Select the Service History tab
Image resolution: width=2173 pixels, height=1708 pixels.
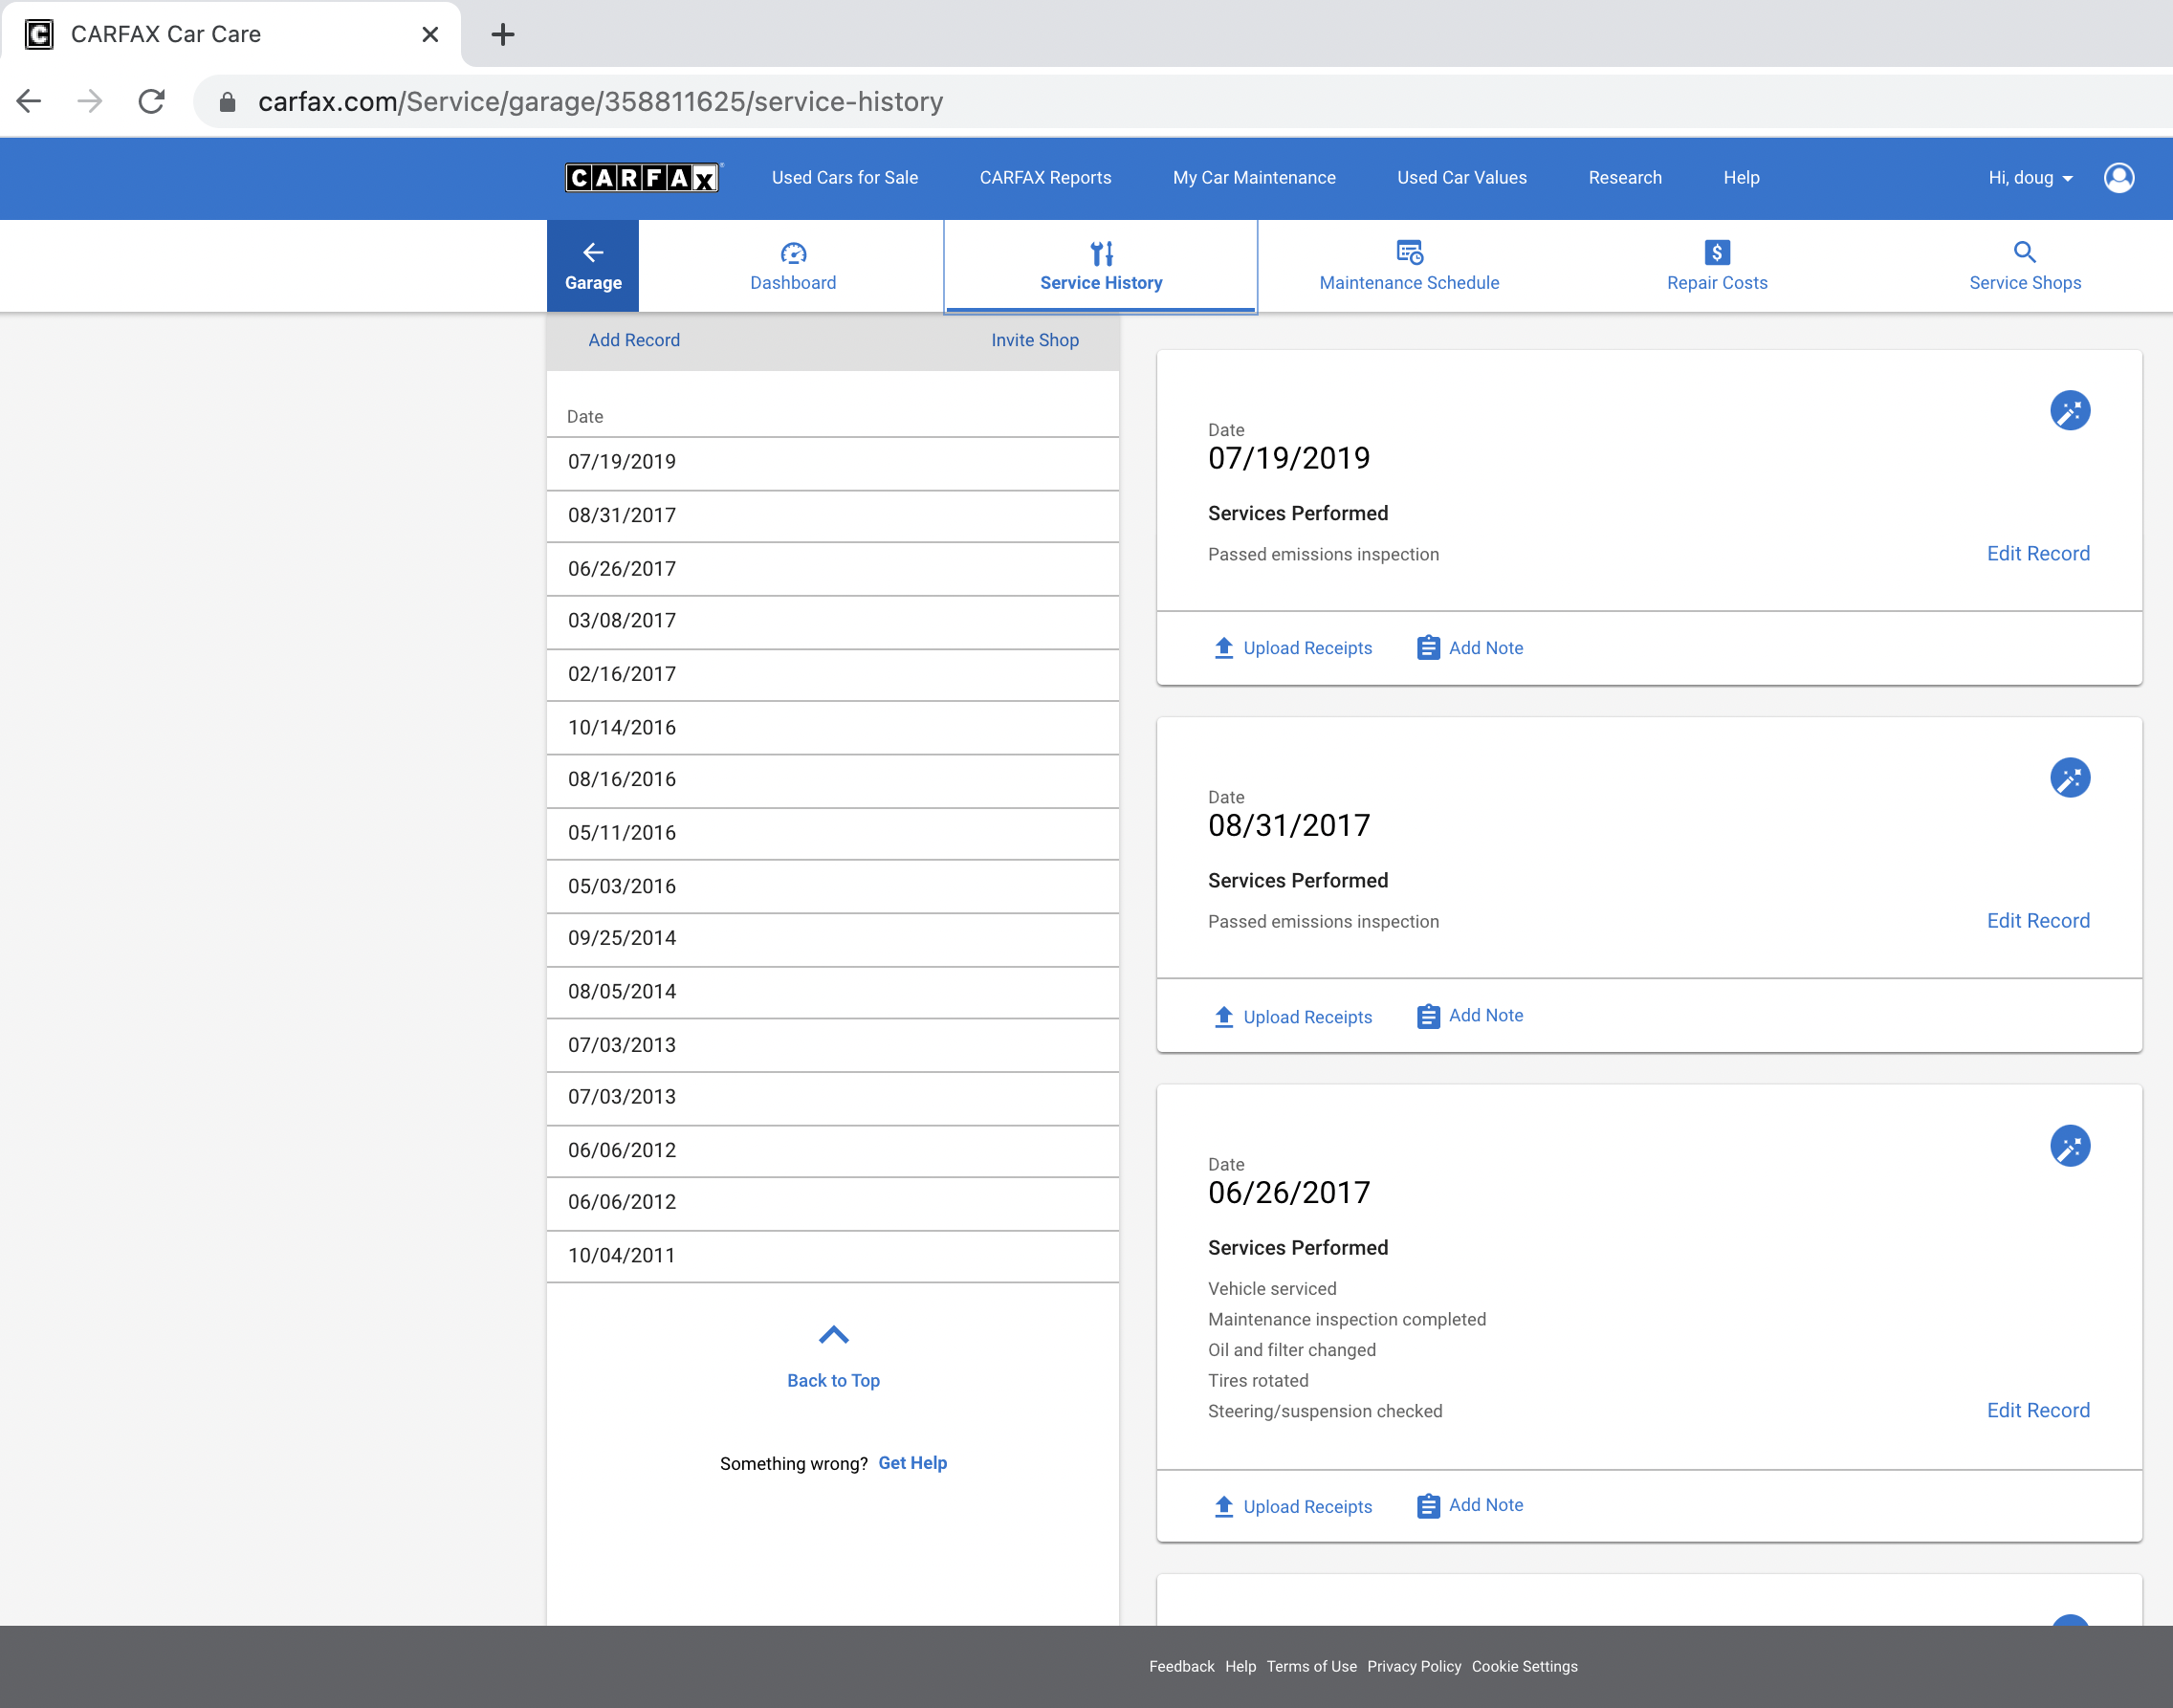pyautogui.click(x=1101, y=266)
